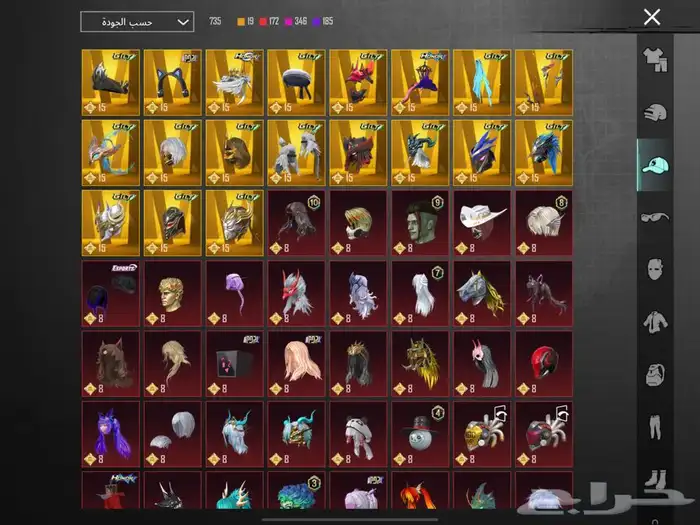This screenshot has width=700, height=525.
Task: Select the red spider-leg helmet item
Action: [x=544, y=434]
